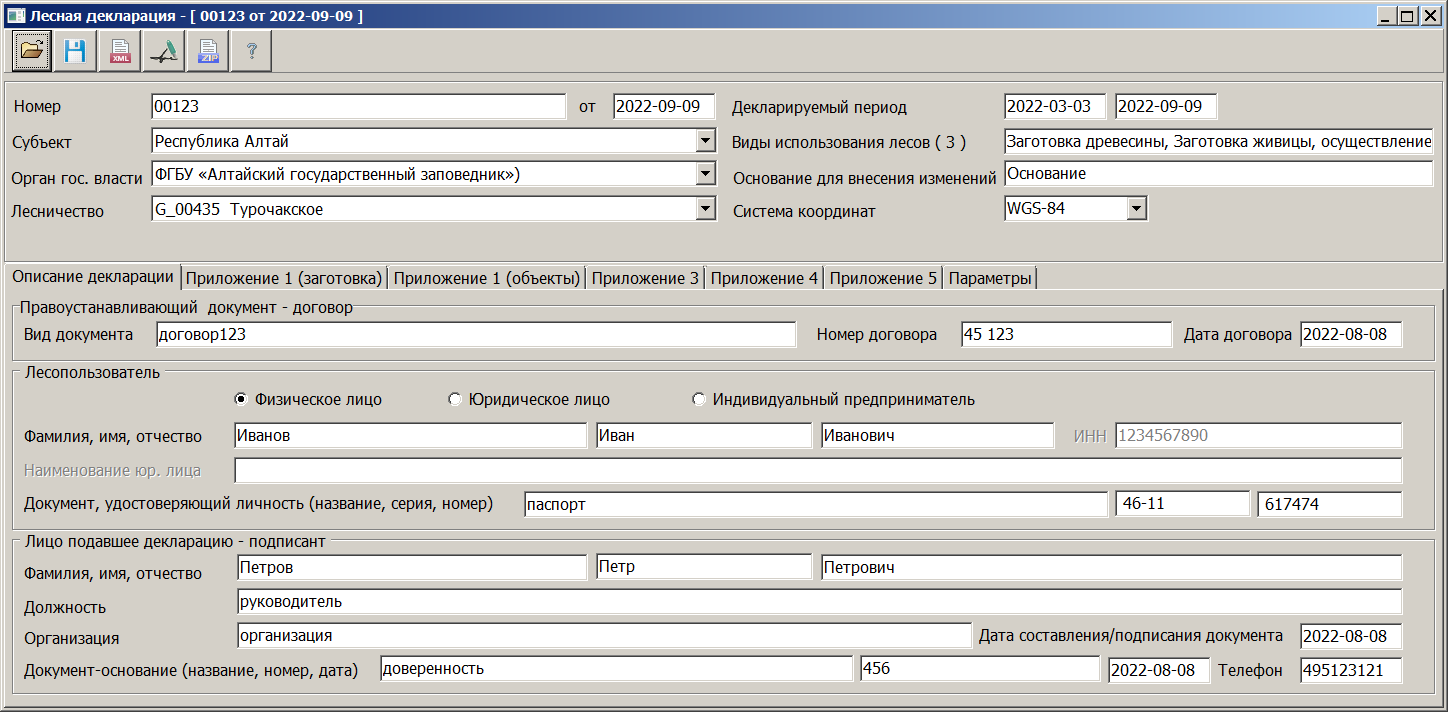Image resolution: width=1448 pixels, height=712 pixels.
Task: Open a declaration file with the folder icon
Action: point(32,51)
